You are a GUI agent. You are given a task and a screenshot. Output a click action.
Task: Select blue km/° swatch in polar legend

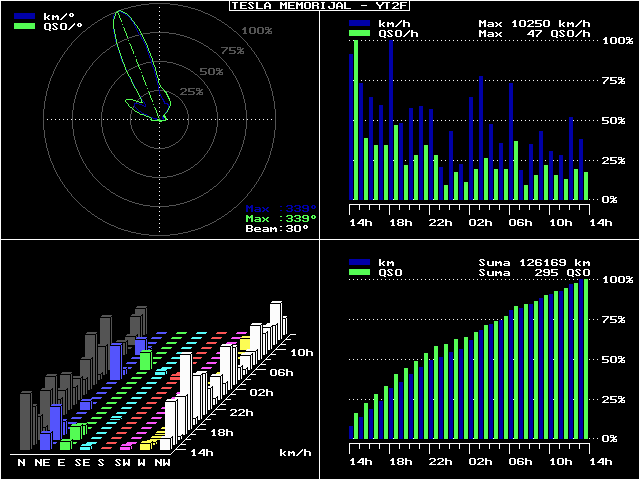pos(26,16)
